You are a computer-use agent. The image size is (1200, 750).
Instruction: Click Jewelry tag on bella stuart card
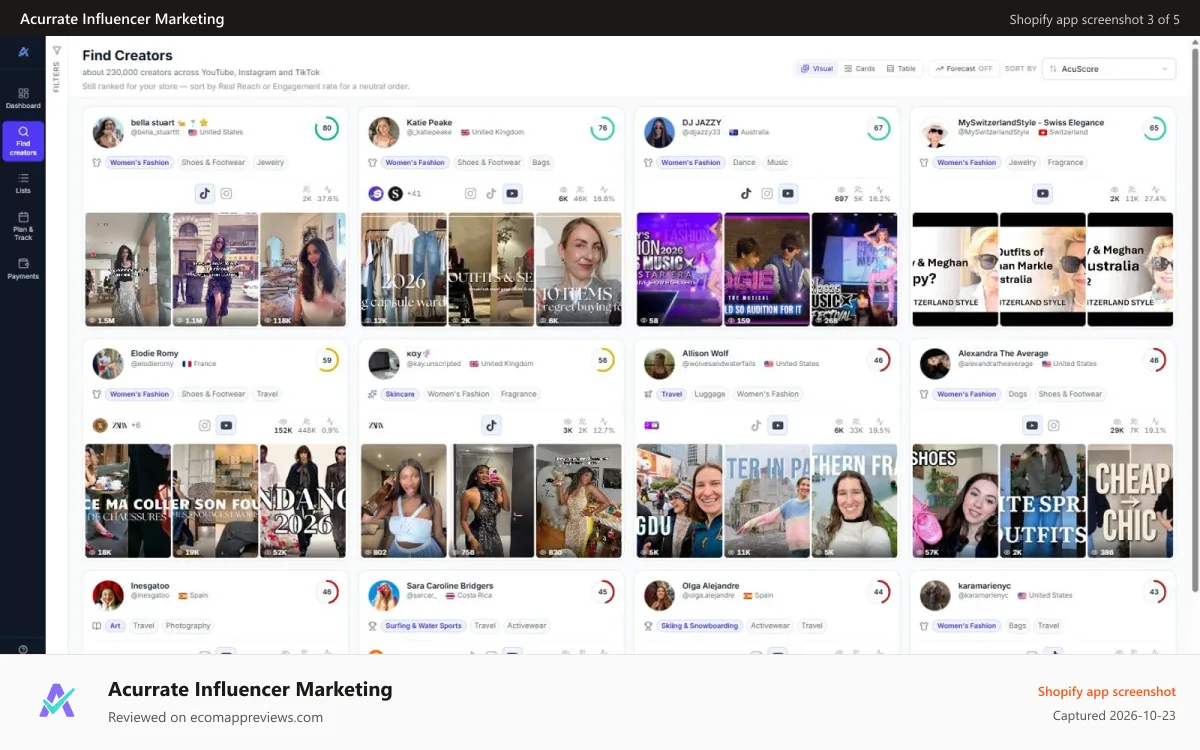pos(270,162)
